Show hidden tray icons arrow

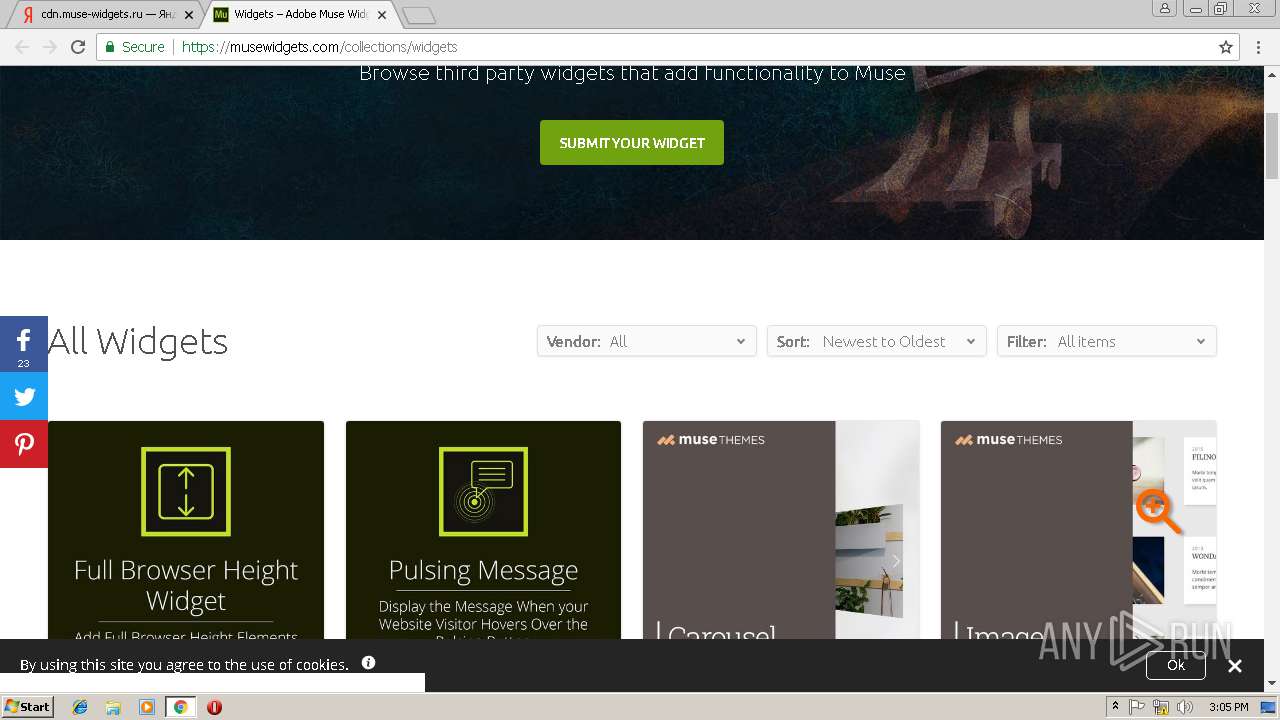tap(1115, 707)
